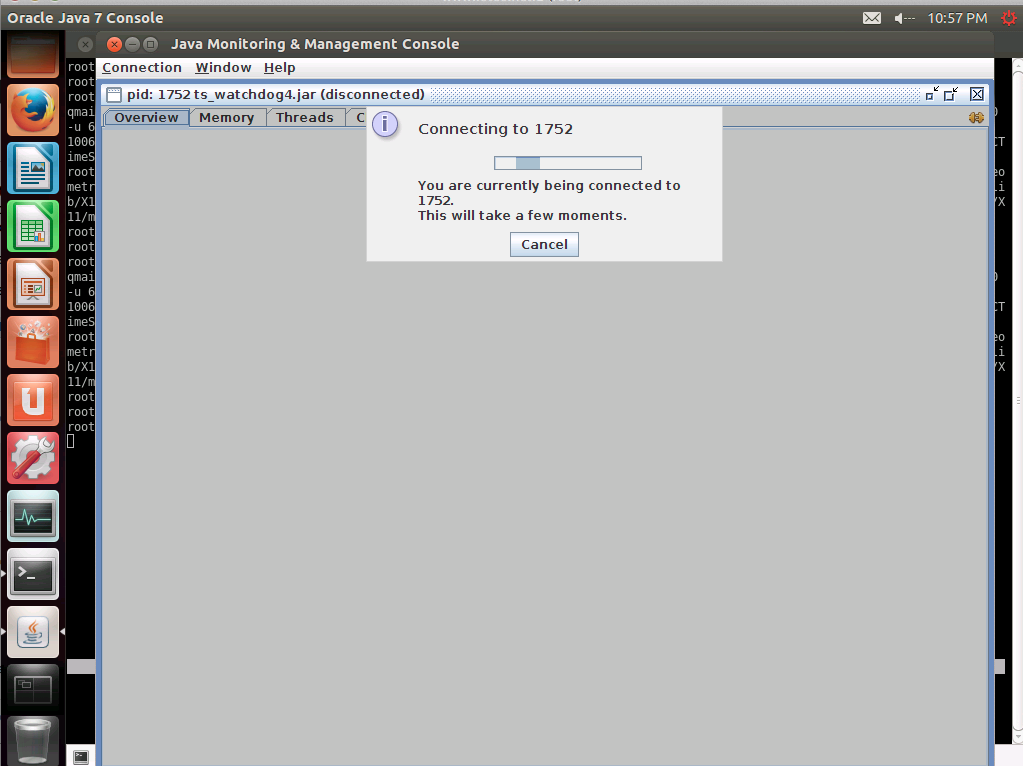1023x766 pixels.
Task: Click the internal frame document icon beside pid 1752
Action: tap(114, 95)
